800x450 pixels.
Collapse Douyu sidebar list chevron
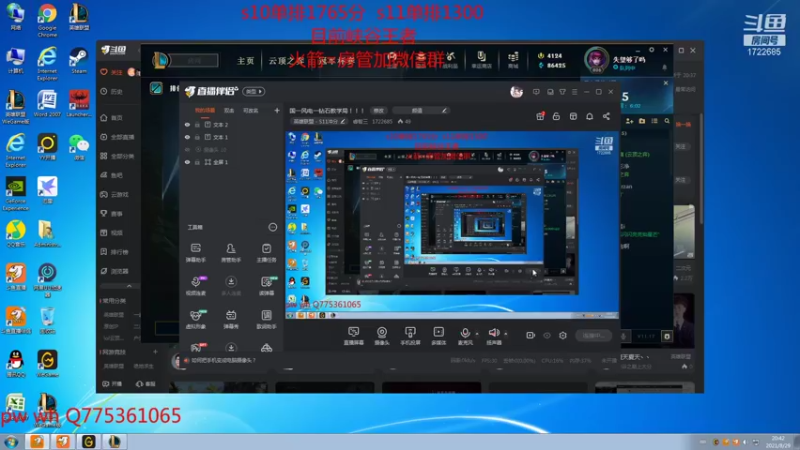click(129, 286)
